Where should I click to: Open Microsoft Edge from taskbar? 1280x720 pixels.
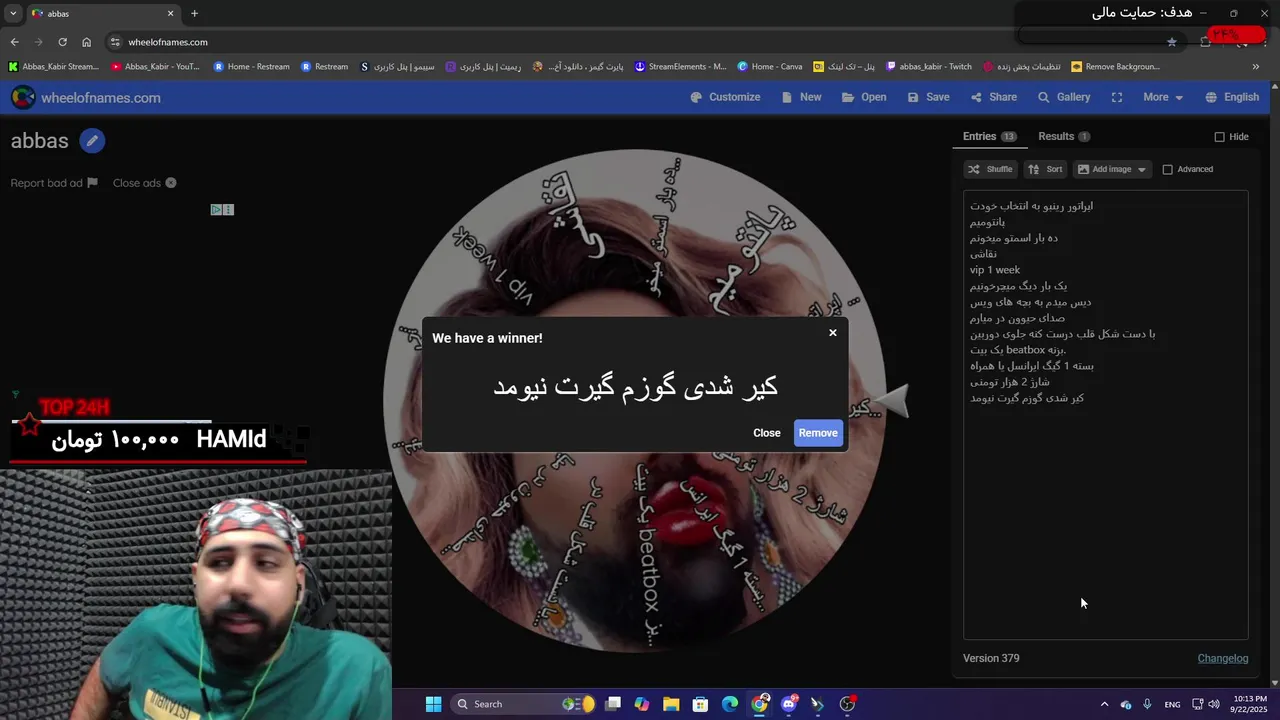point(729,704)
